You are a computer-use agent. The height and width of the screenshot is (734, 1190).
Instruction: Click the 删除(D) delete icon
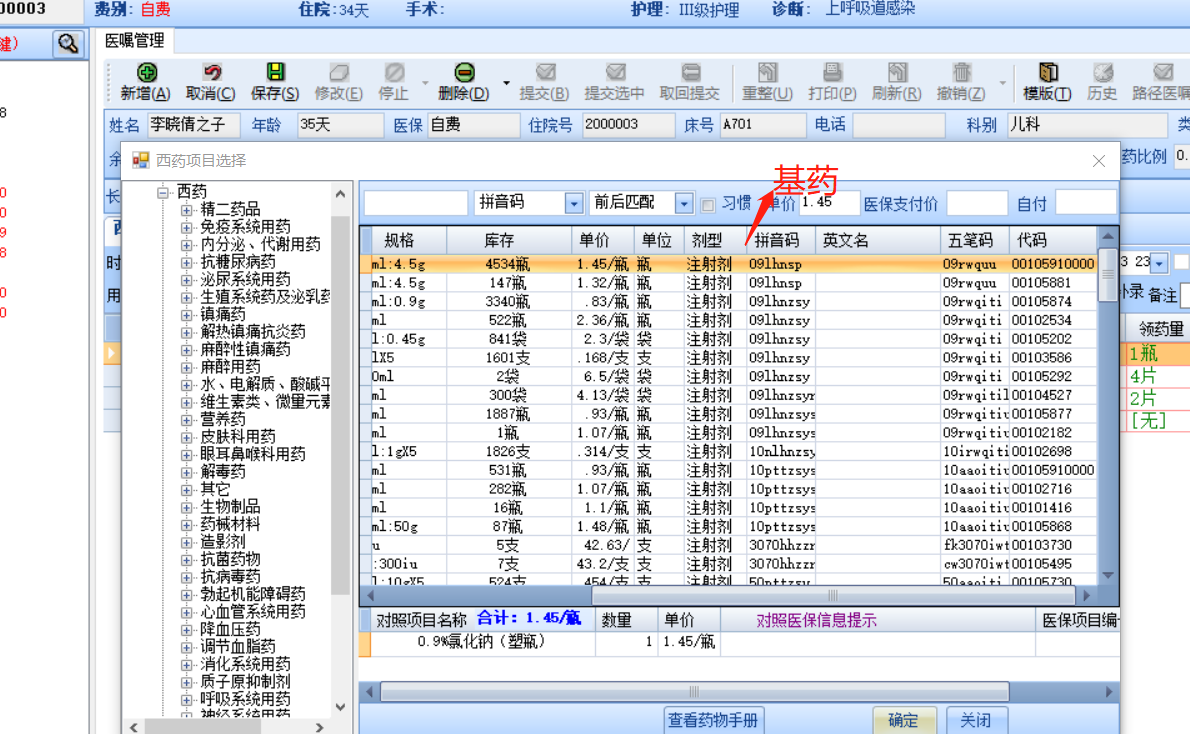(464, 73)
